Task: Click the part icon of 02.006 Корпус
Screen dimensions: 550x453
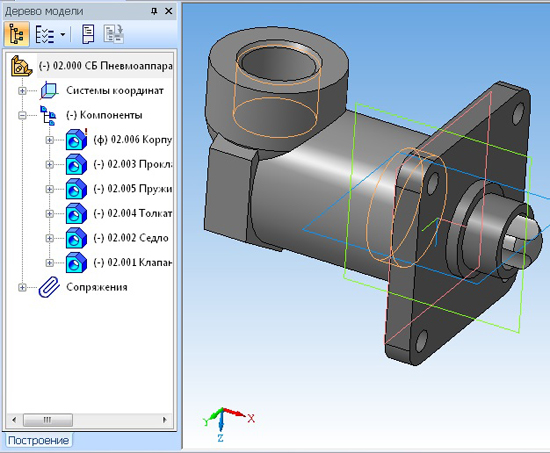Action: click(x=76, y=139)
